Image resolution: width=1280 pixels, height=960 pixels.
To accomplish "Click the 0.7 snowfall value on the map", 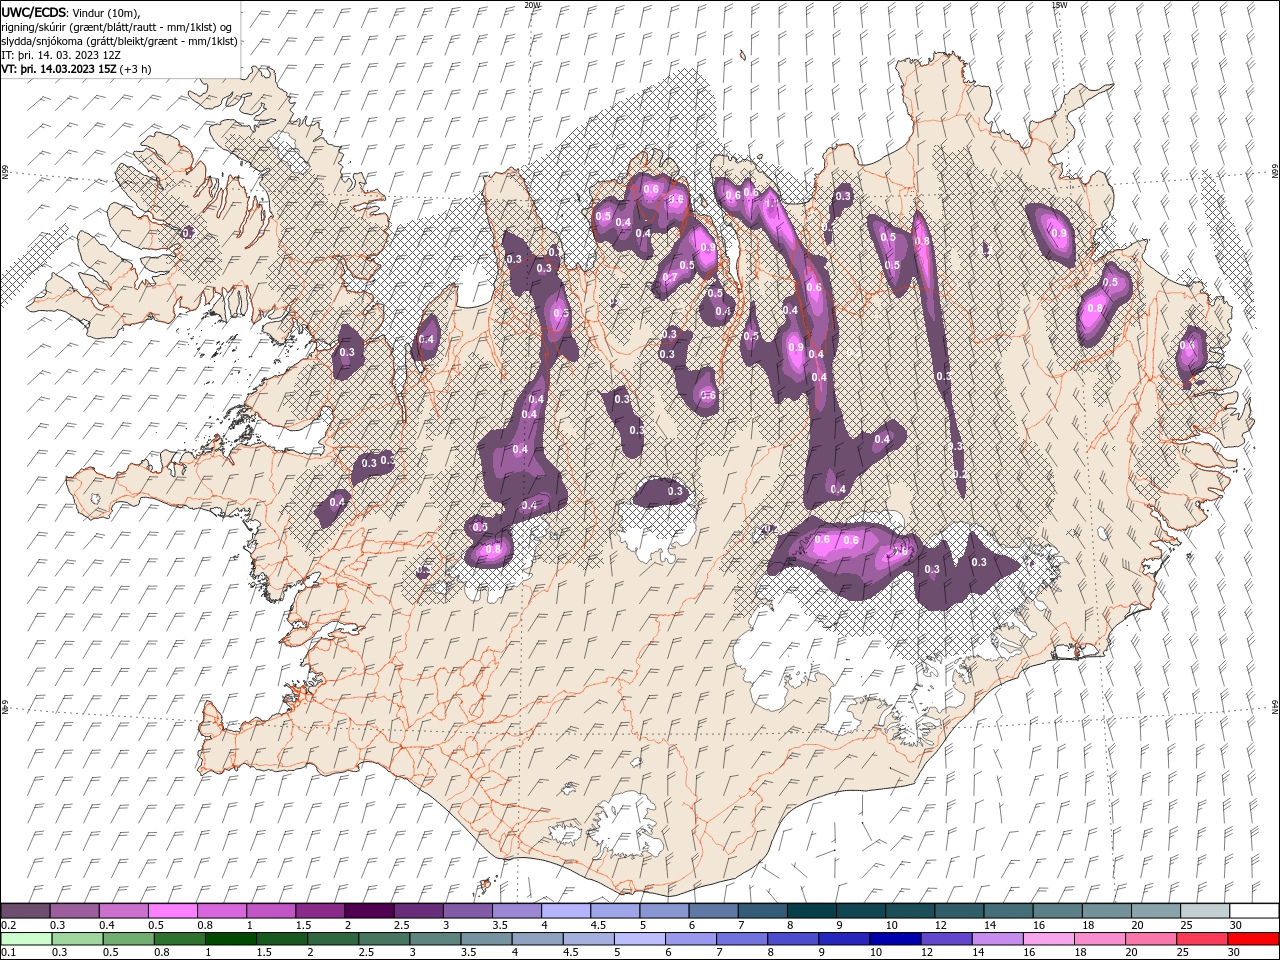I will pyautogui.click(x=670, y=277).
